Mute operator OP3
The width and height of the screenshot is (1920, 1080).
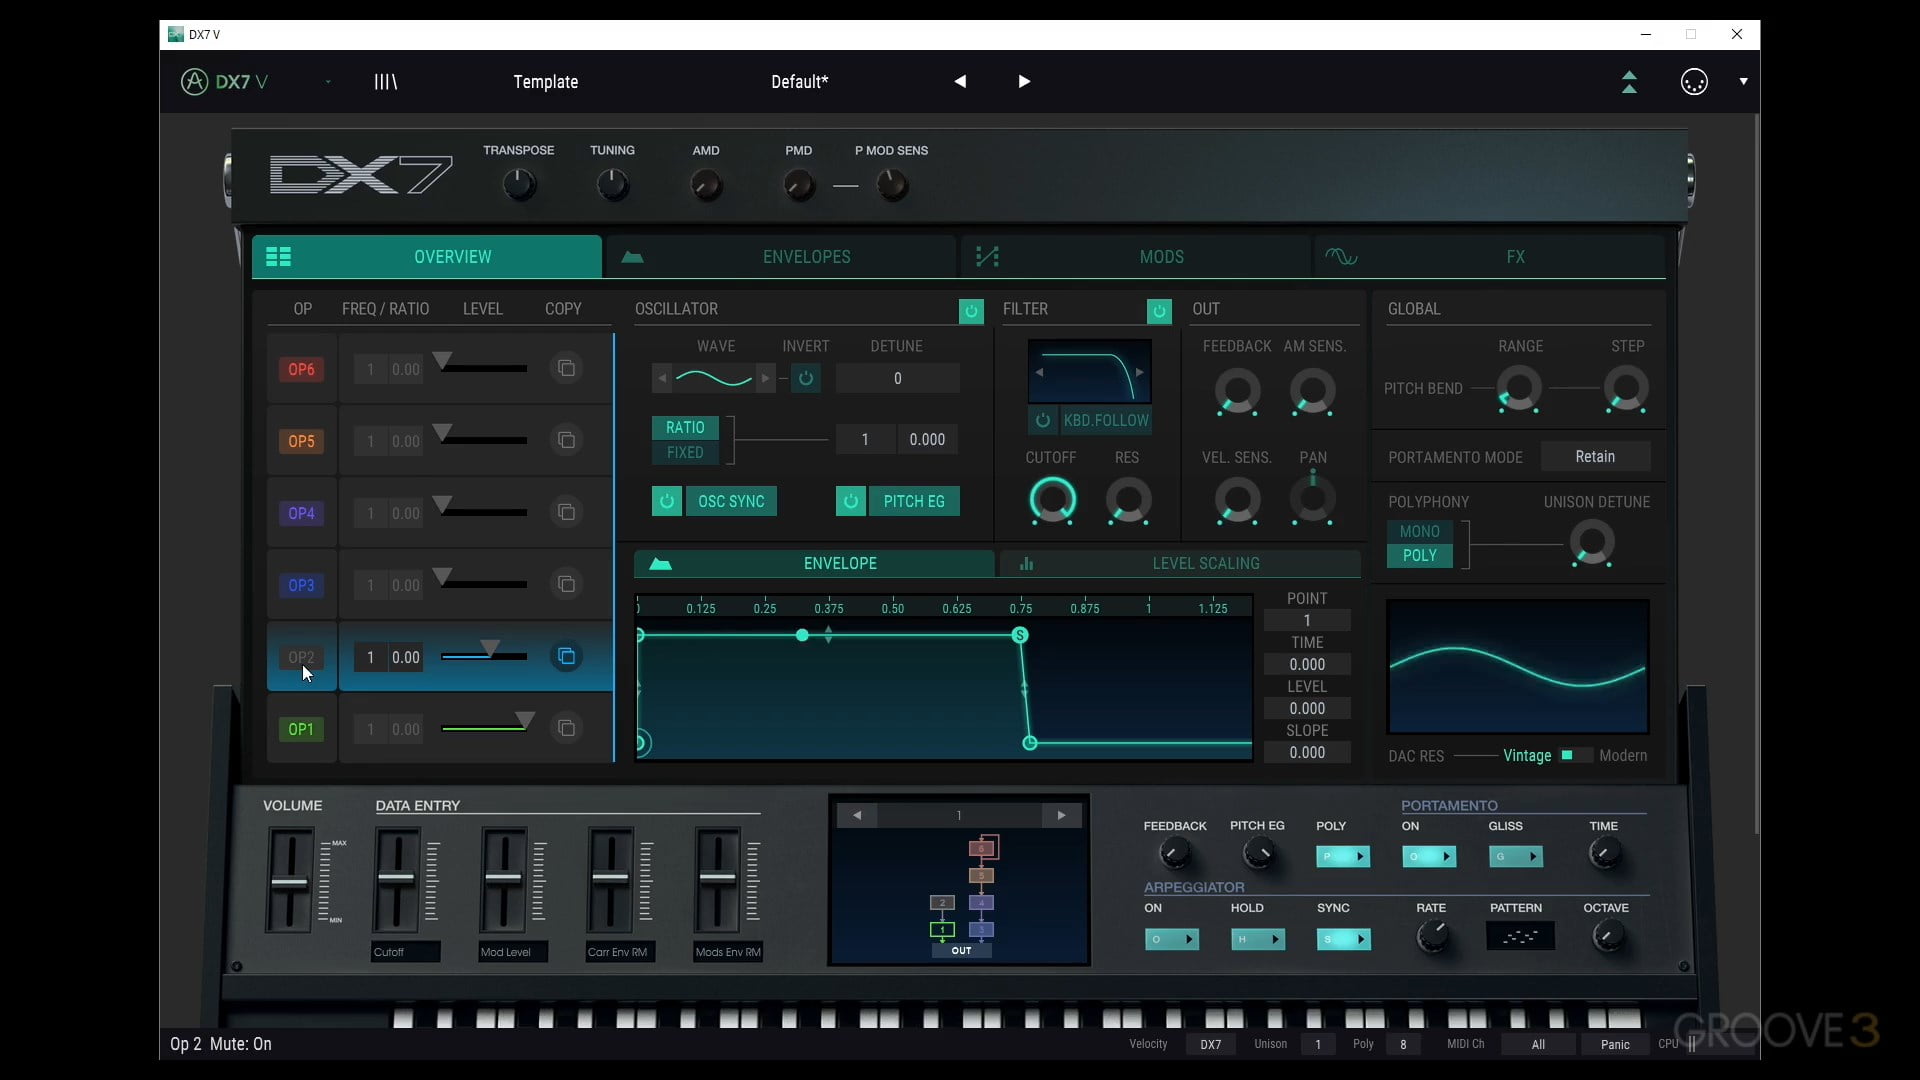tap(301, 585)
